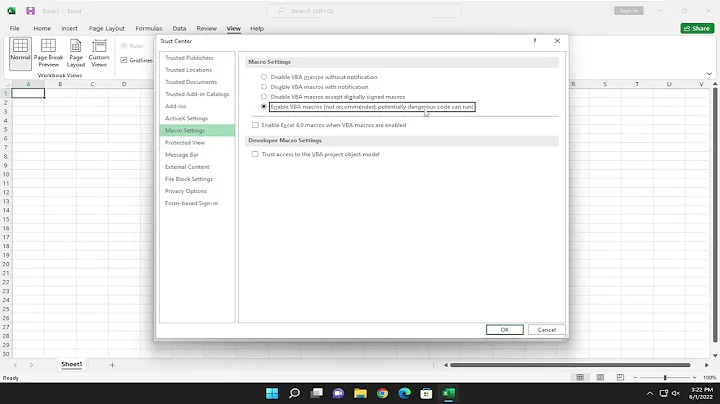Open the Review ribbon tab
Image resolution: width=720 pixels, height=404 pixels.
207,28
